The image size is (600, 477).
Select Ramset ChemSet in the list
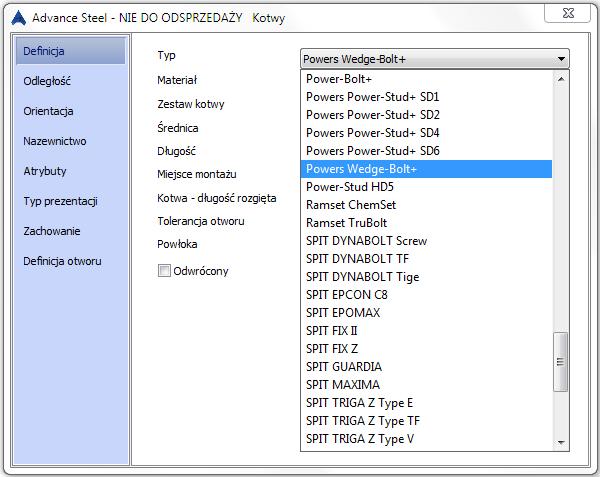(x=426, y=205)
